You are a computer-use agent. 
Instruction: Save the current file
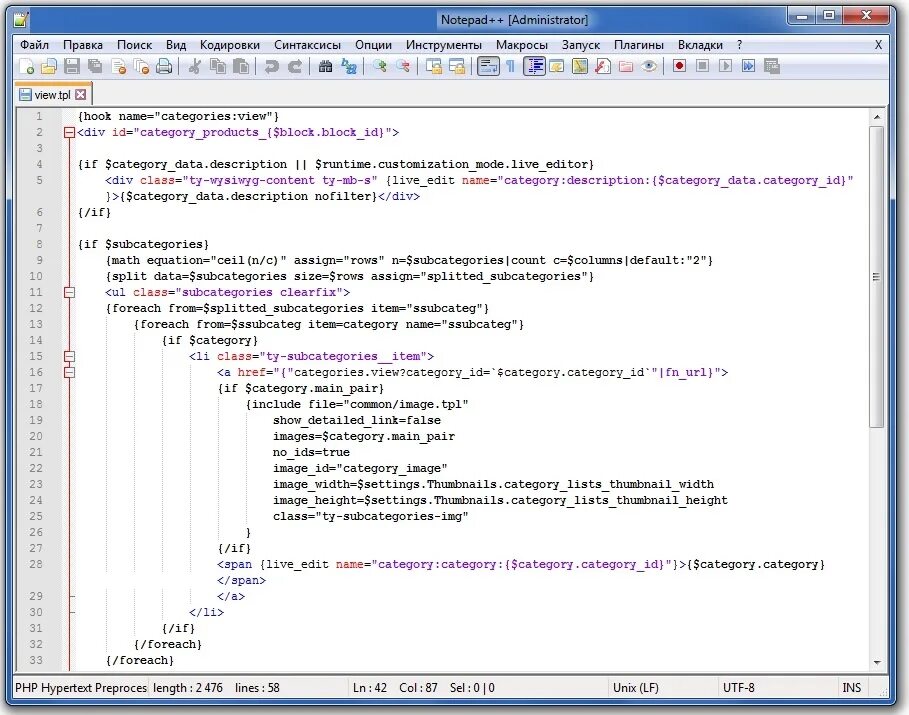[72, 66]
